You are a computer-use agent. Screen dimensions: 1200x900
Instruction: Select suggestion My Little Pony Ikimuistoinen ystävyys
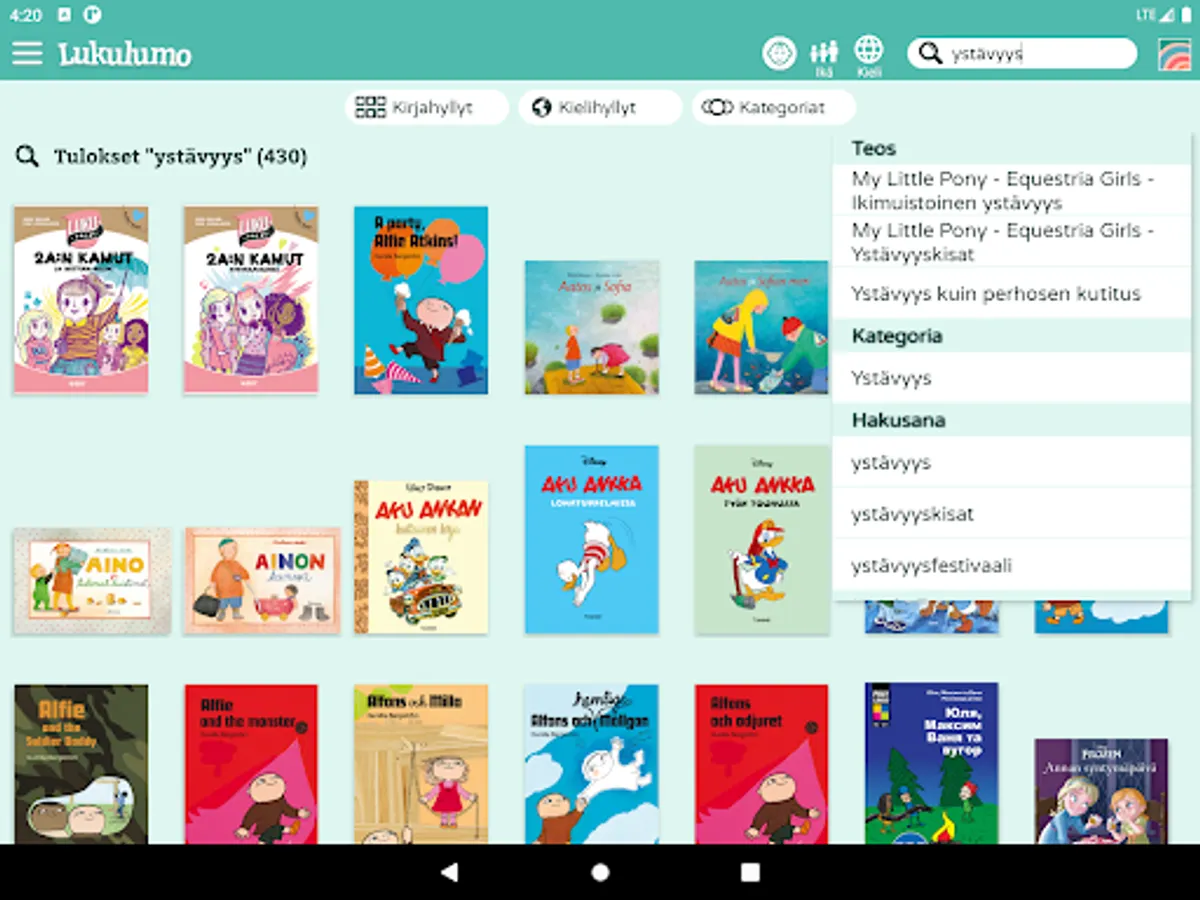(x=1012, y=190)
